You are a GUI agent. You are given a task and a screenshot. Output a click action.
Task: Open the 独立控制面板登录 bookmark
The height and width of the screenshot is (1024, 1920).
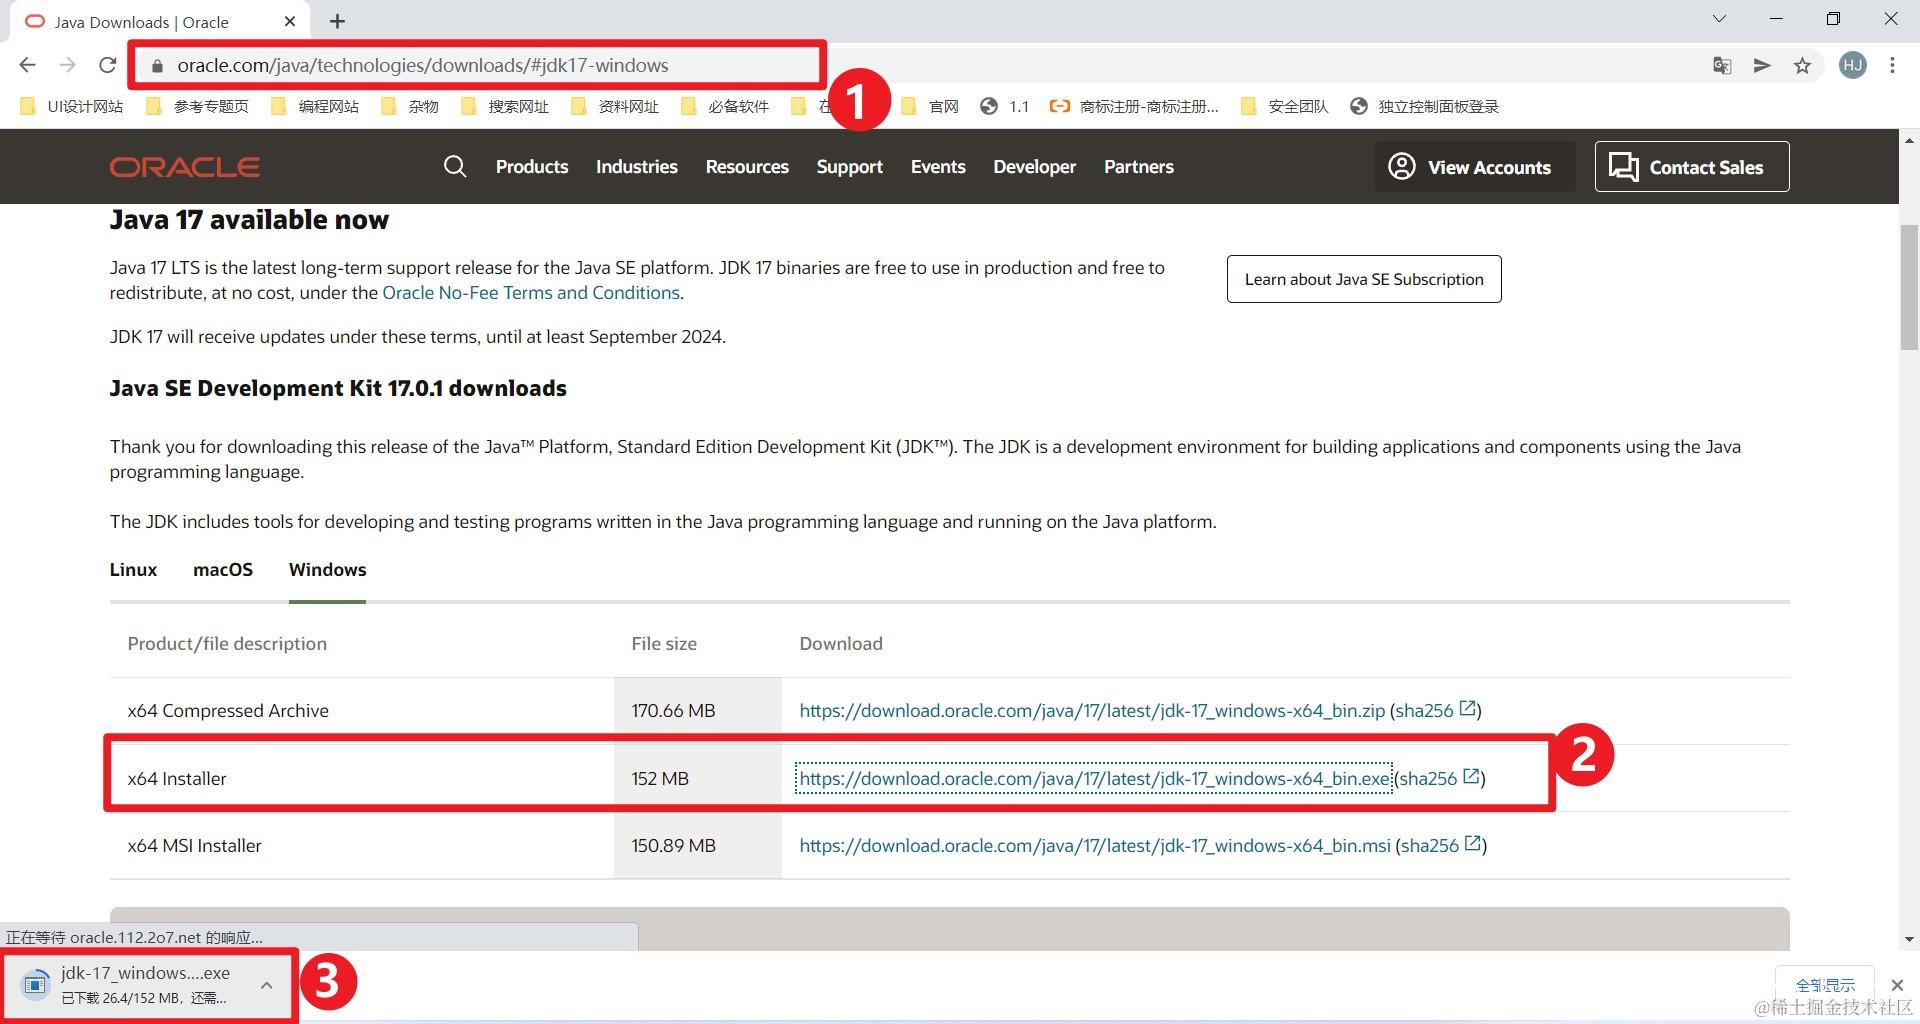pos(1425,106)
